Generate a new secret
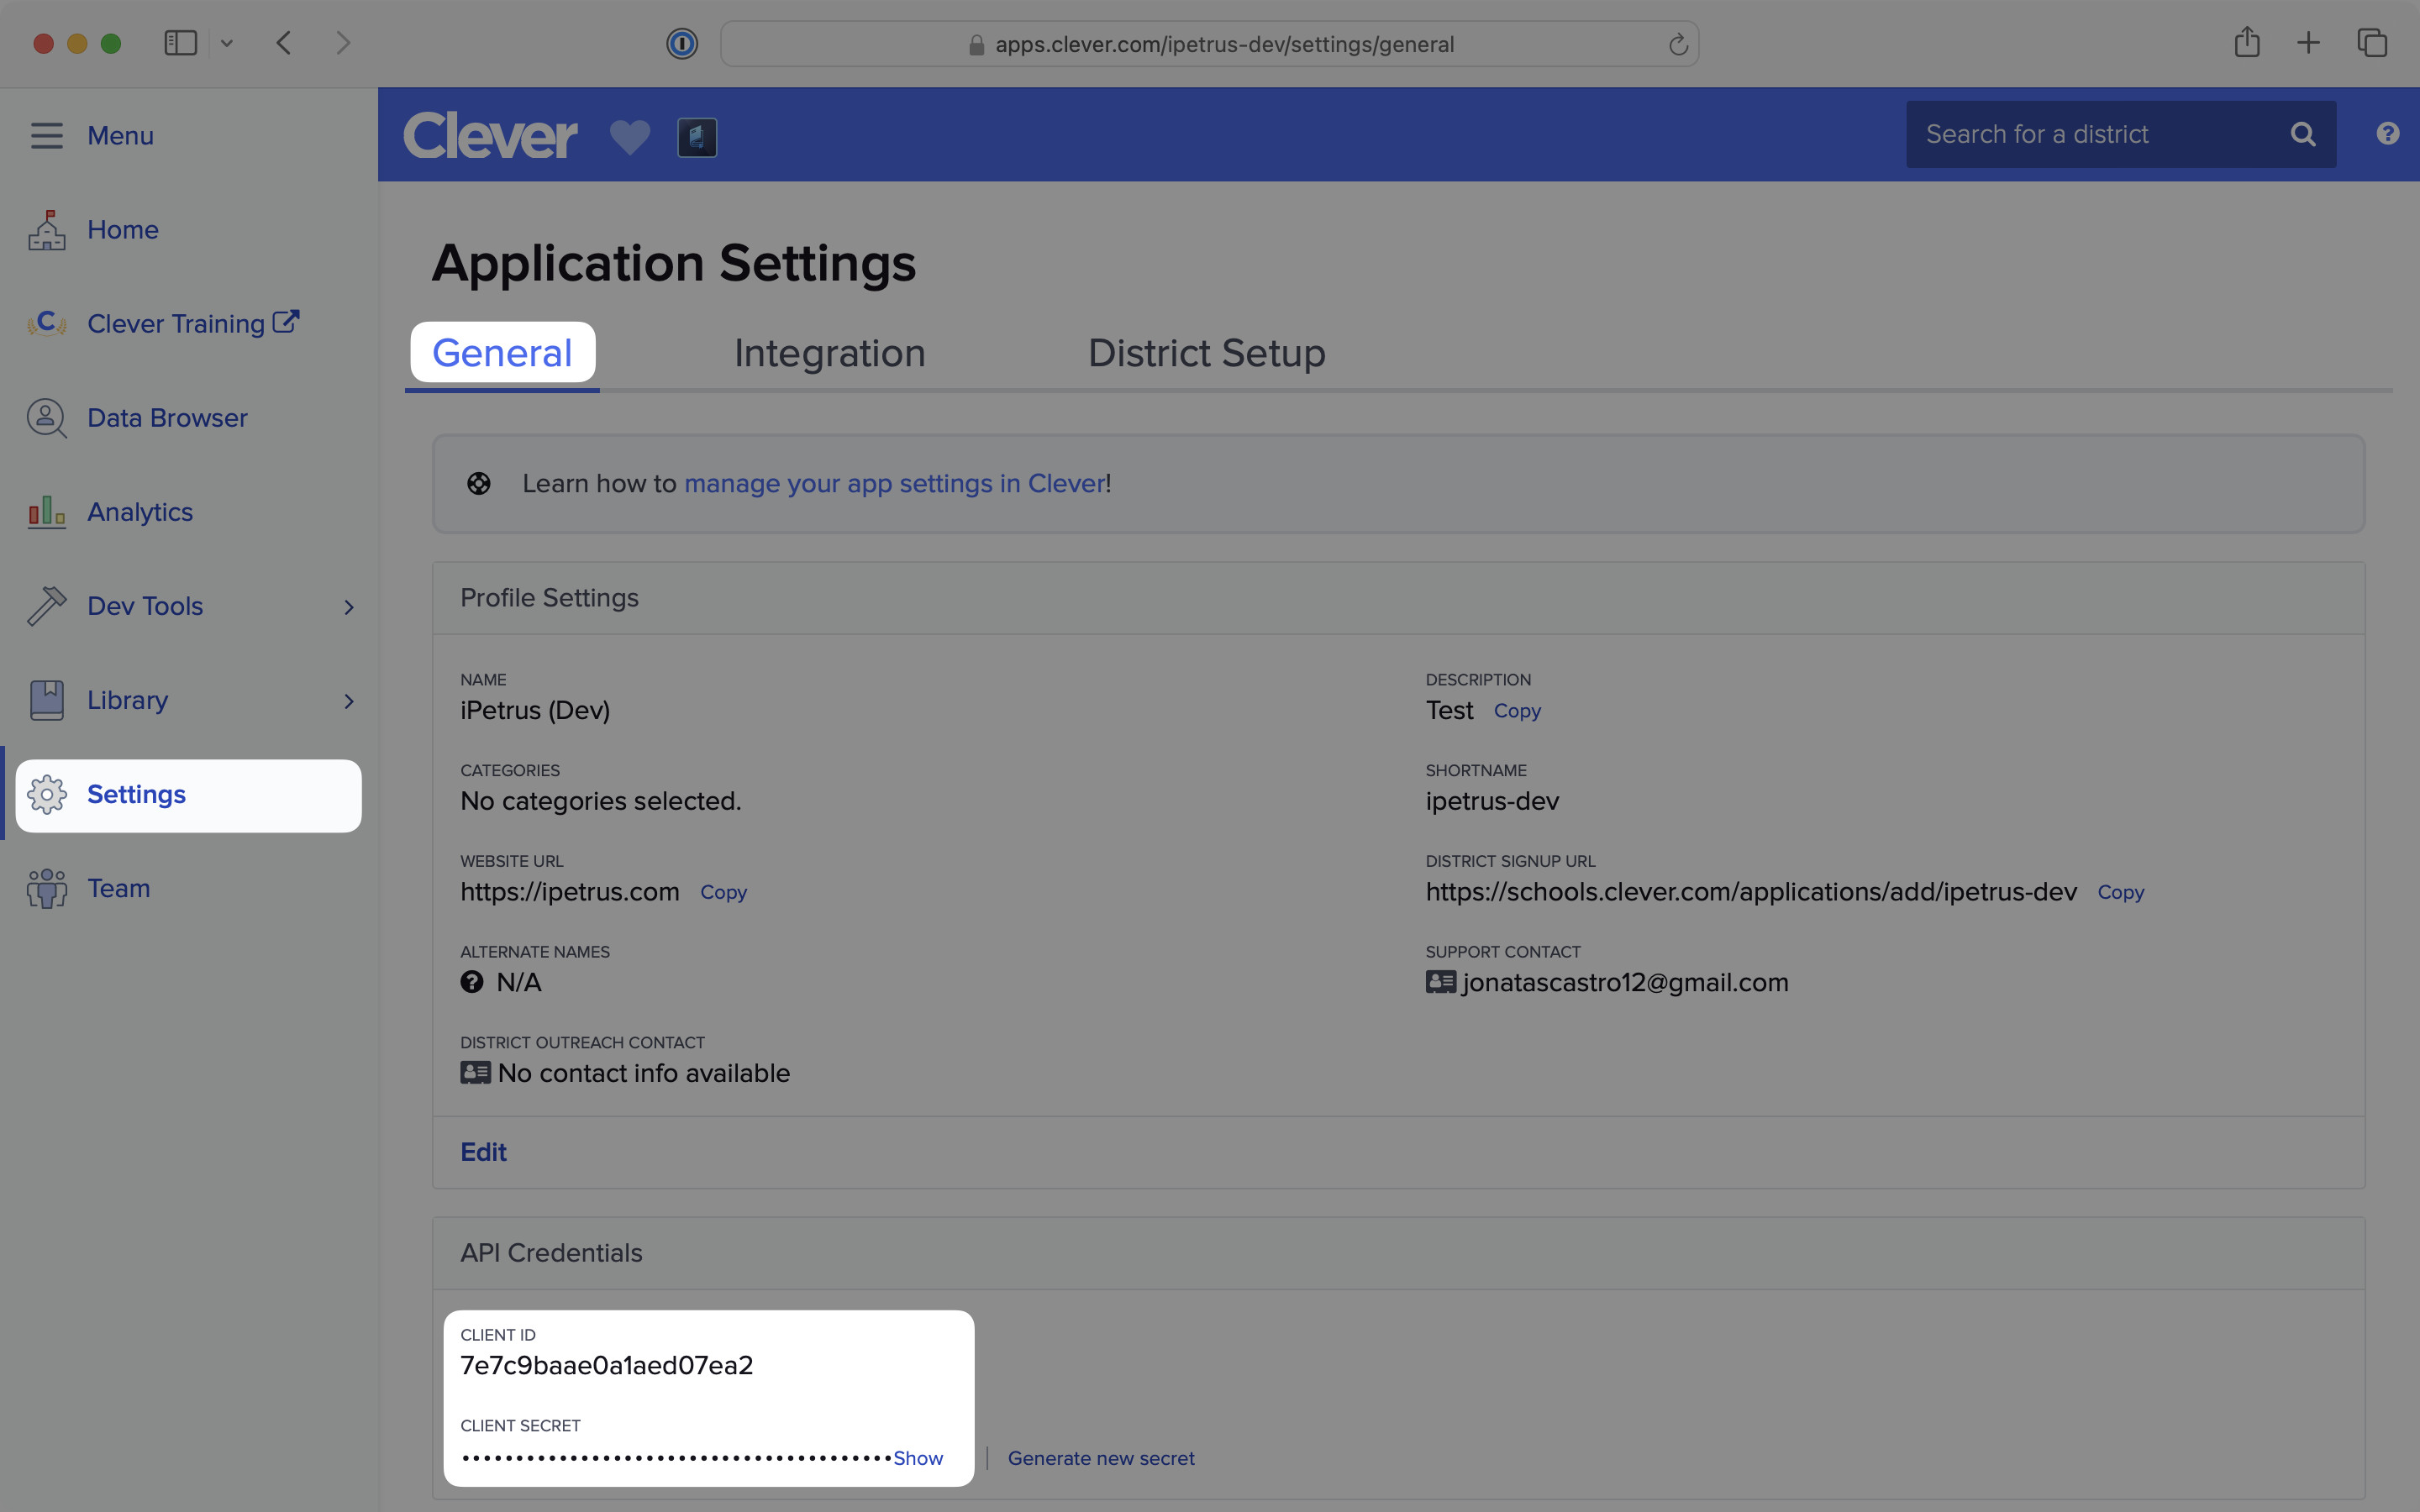Viewport: 2420px width, 1512px height. (1100, 1458)
